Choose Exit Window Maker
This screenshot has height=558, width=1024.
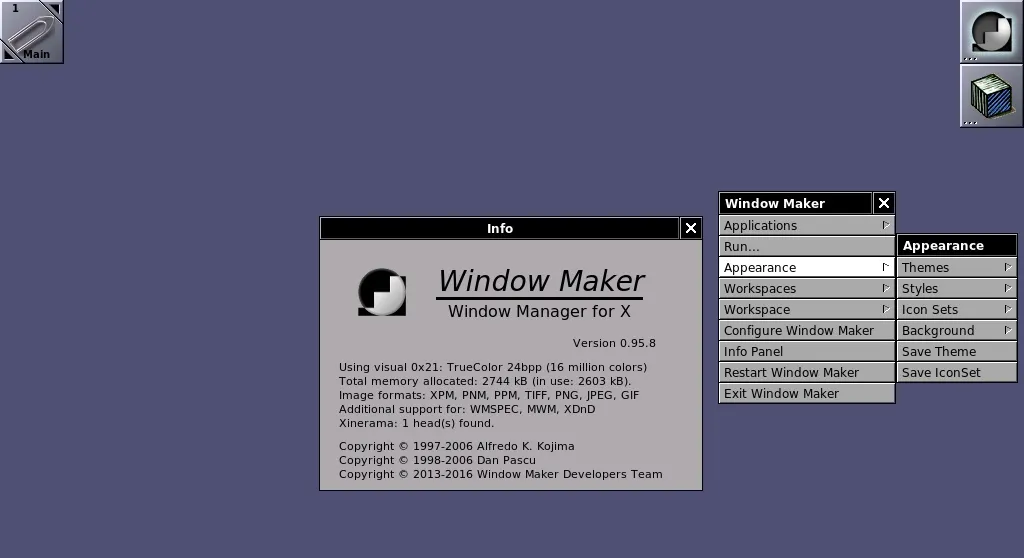pyautogui.click(x=806, y=393)
